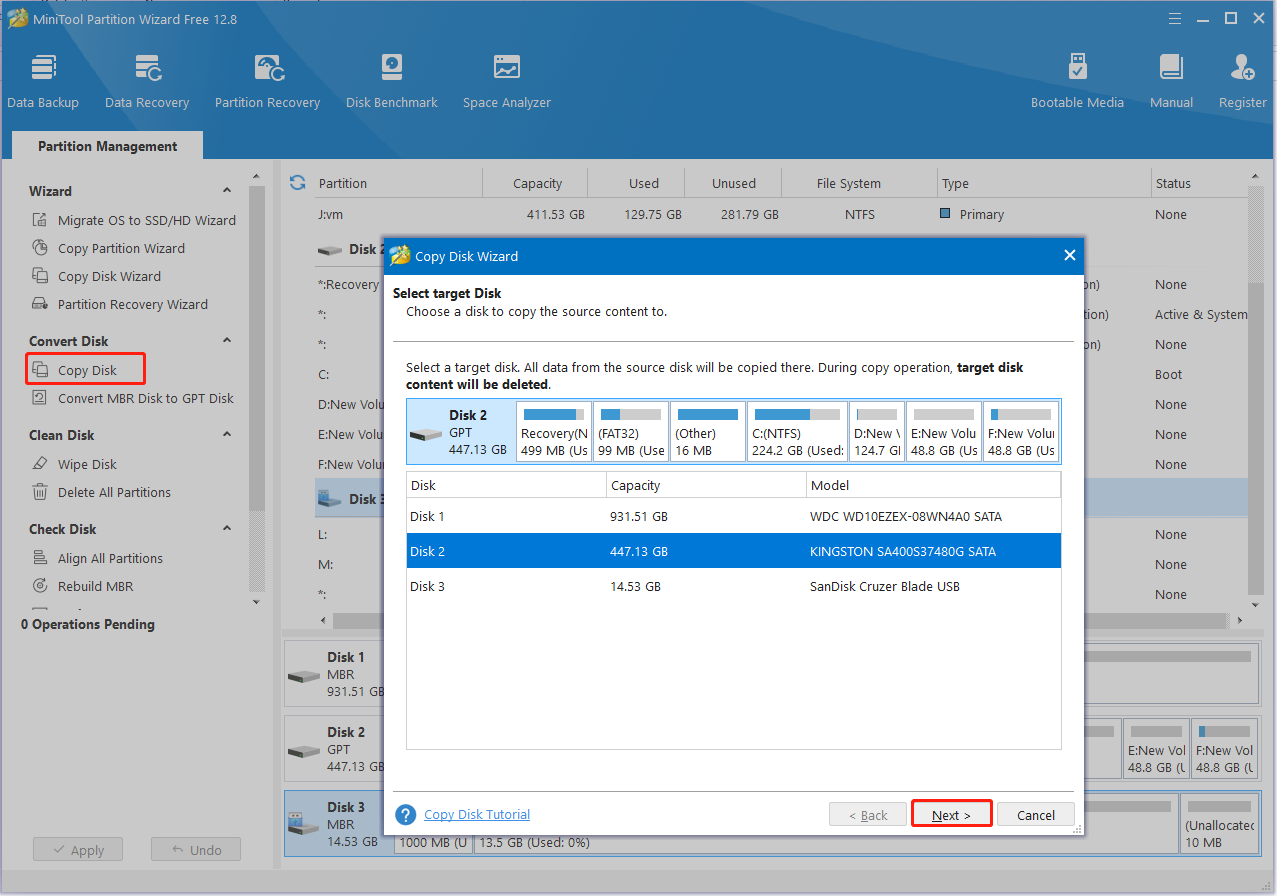Choose Migrate OS to SSD/HD Wizard

pos(146,220)
